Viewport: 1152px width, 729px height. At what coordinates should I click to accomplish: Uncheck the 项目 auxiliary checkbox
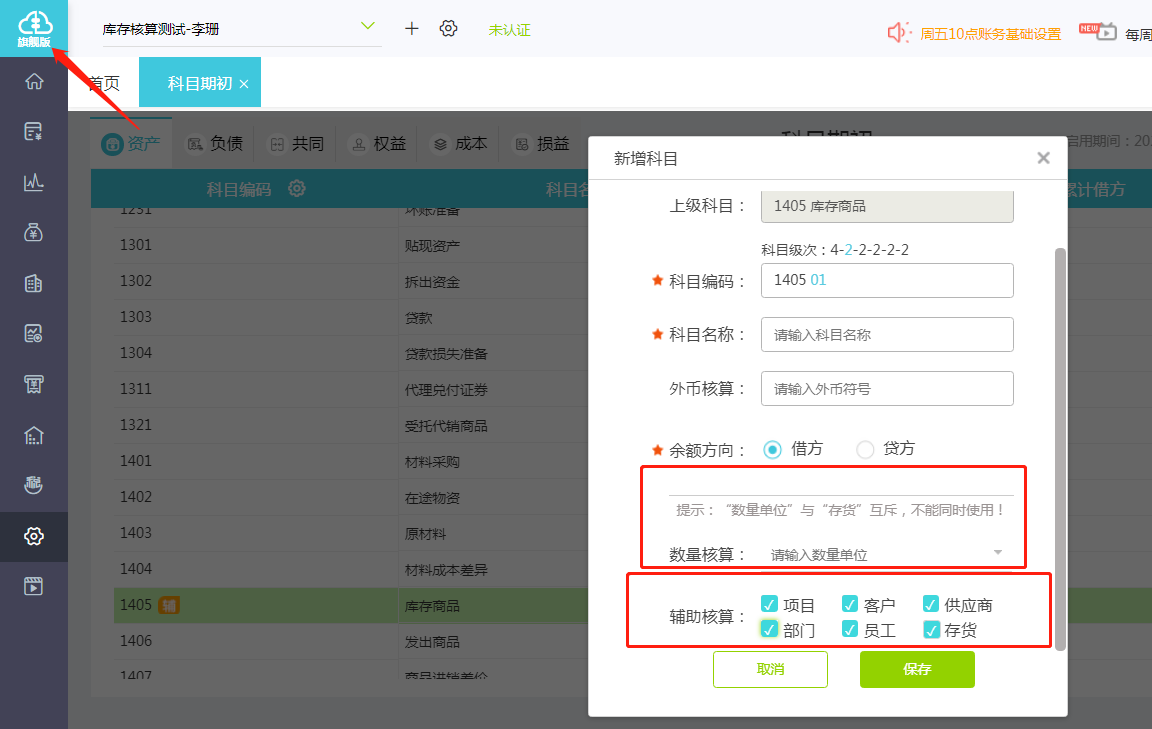(x=769, y=604)
